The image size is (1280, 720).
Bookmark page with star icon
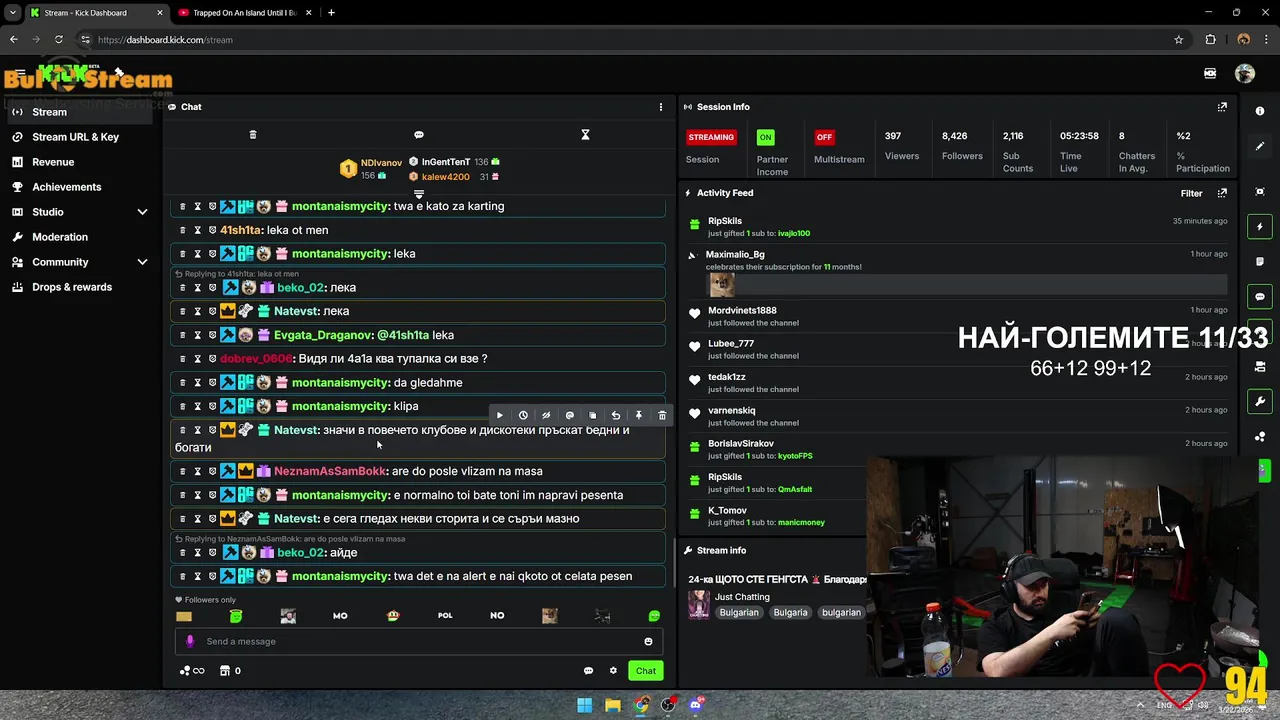[x=1179, y=40]
